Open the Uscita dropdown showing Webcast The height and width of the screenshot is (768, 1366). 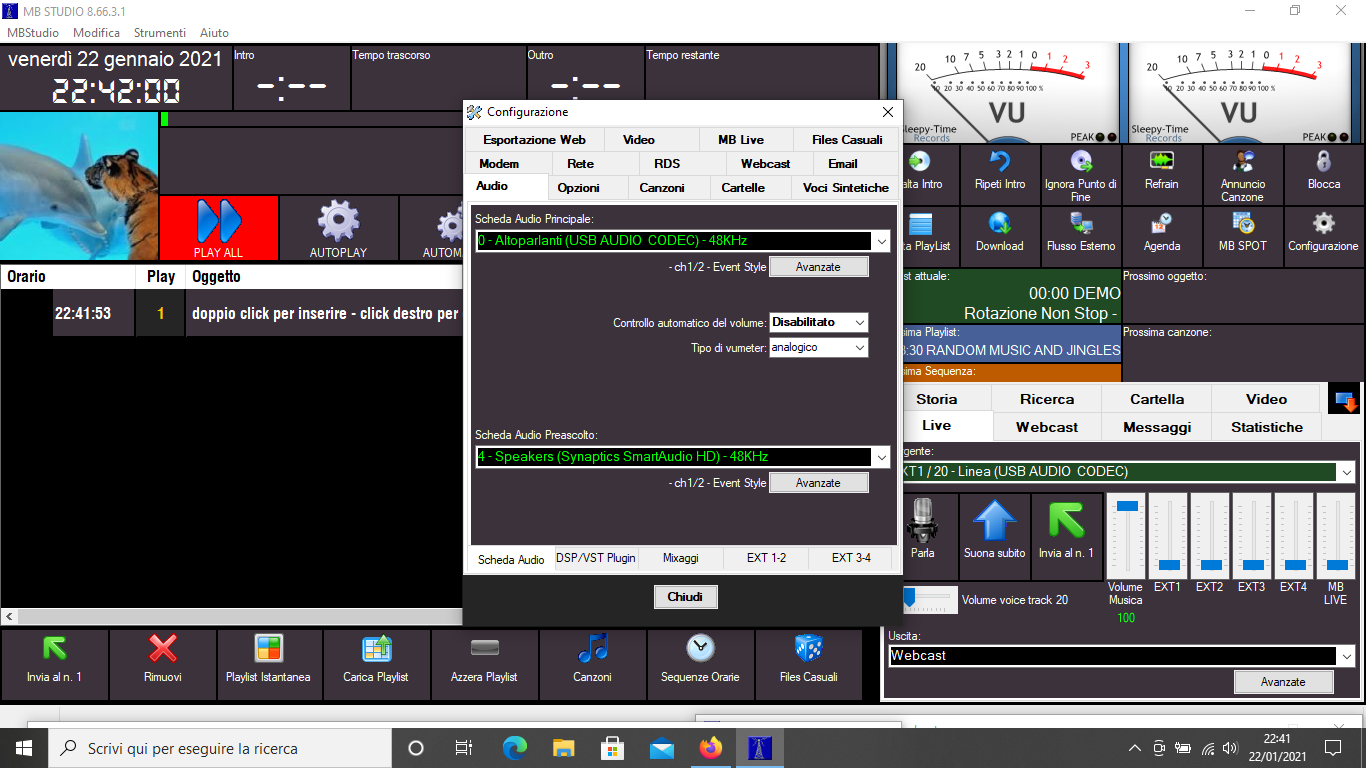(x=1347, y=656)
